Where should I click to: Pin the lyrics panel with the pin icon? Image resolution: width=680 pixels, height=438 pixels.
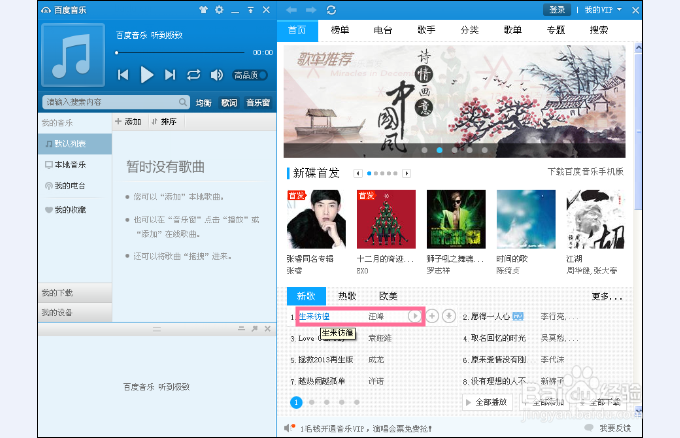255,329
